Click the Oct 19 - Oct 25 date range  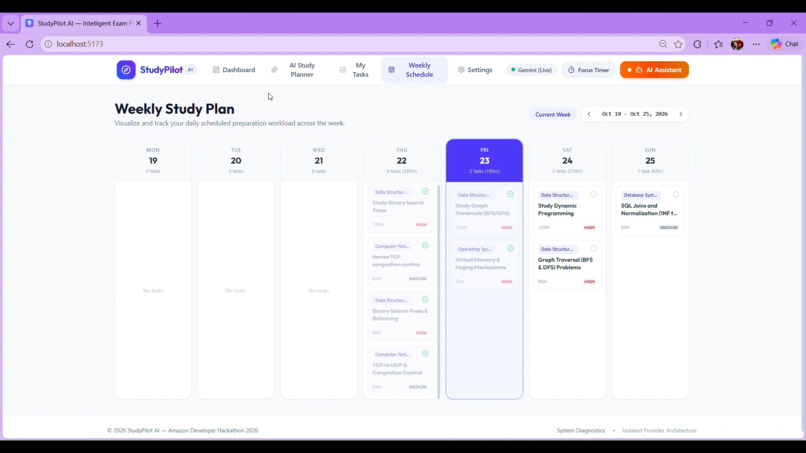click(x=635, y=114)
